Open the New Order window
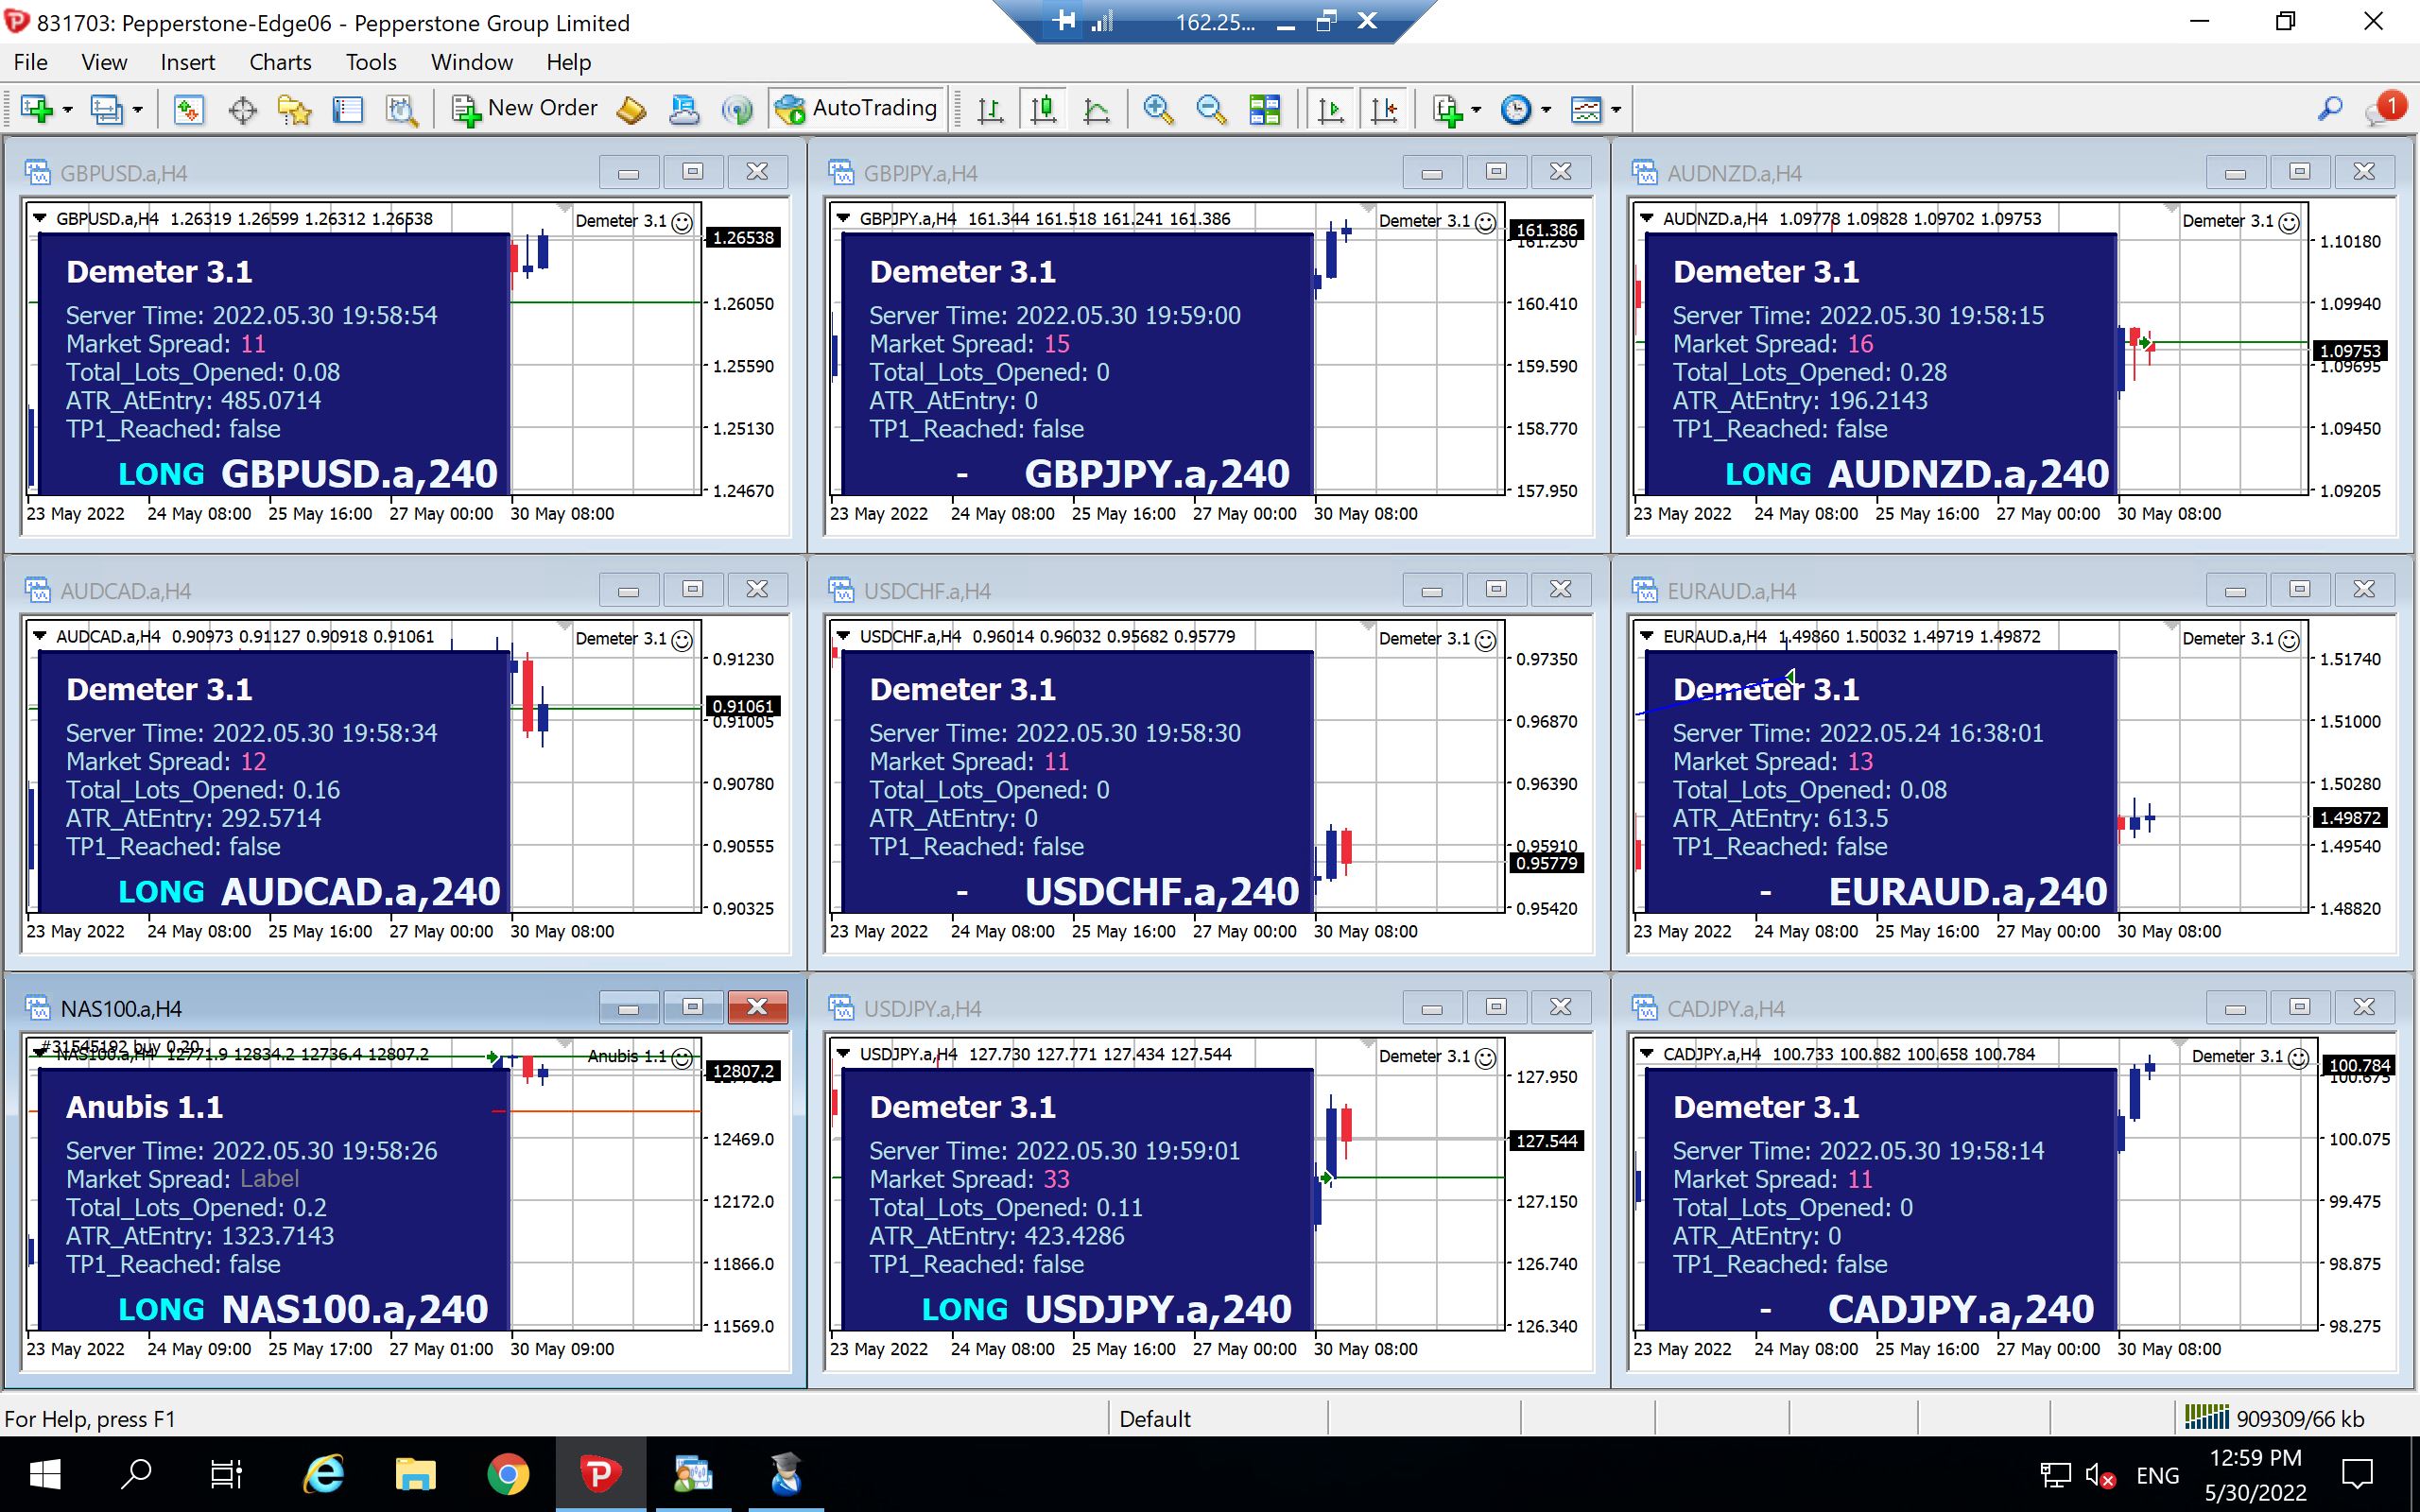This screenshot has height=1512, width=2420. (524, 109)
